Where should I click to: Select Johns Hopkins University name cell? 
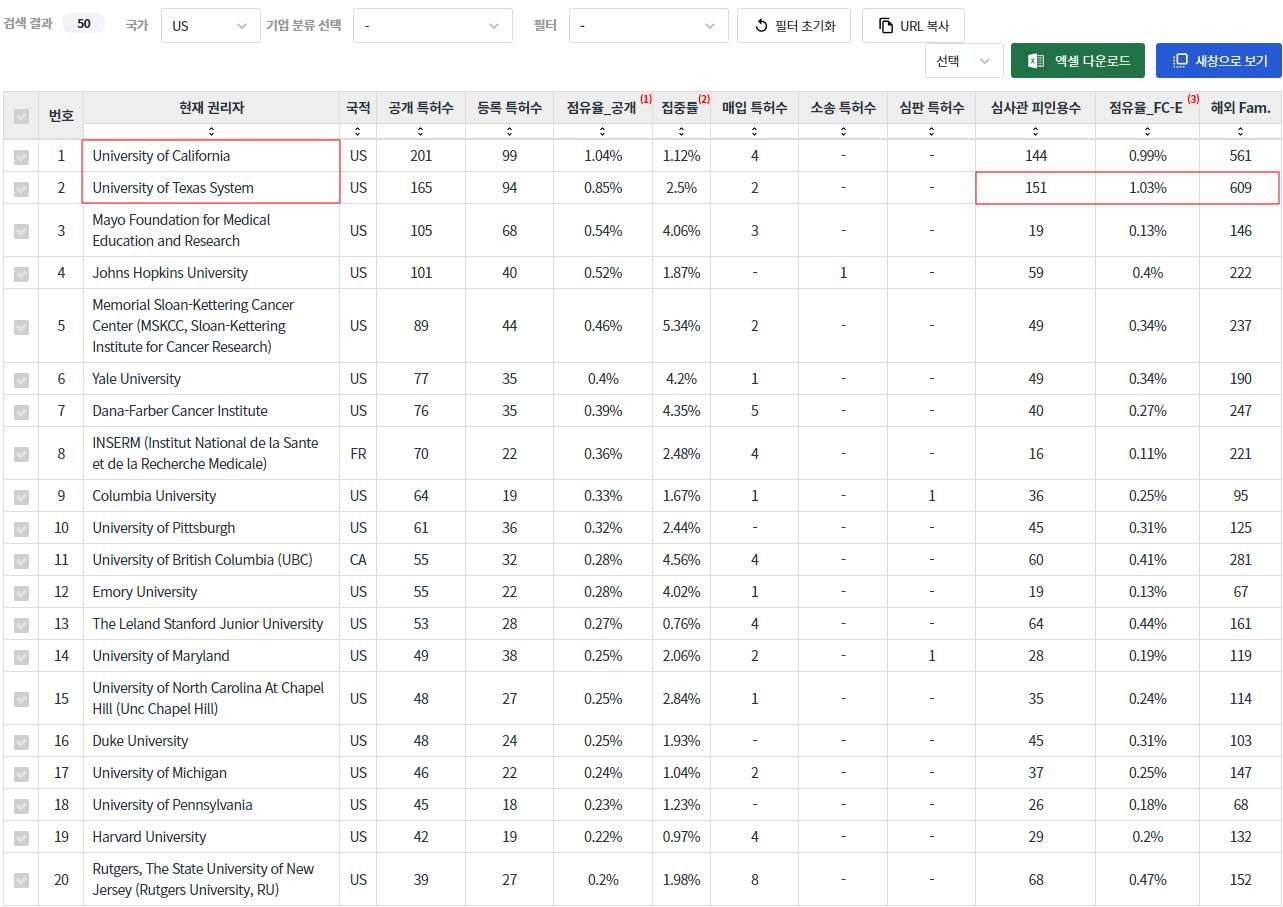(211, 273)
